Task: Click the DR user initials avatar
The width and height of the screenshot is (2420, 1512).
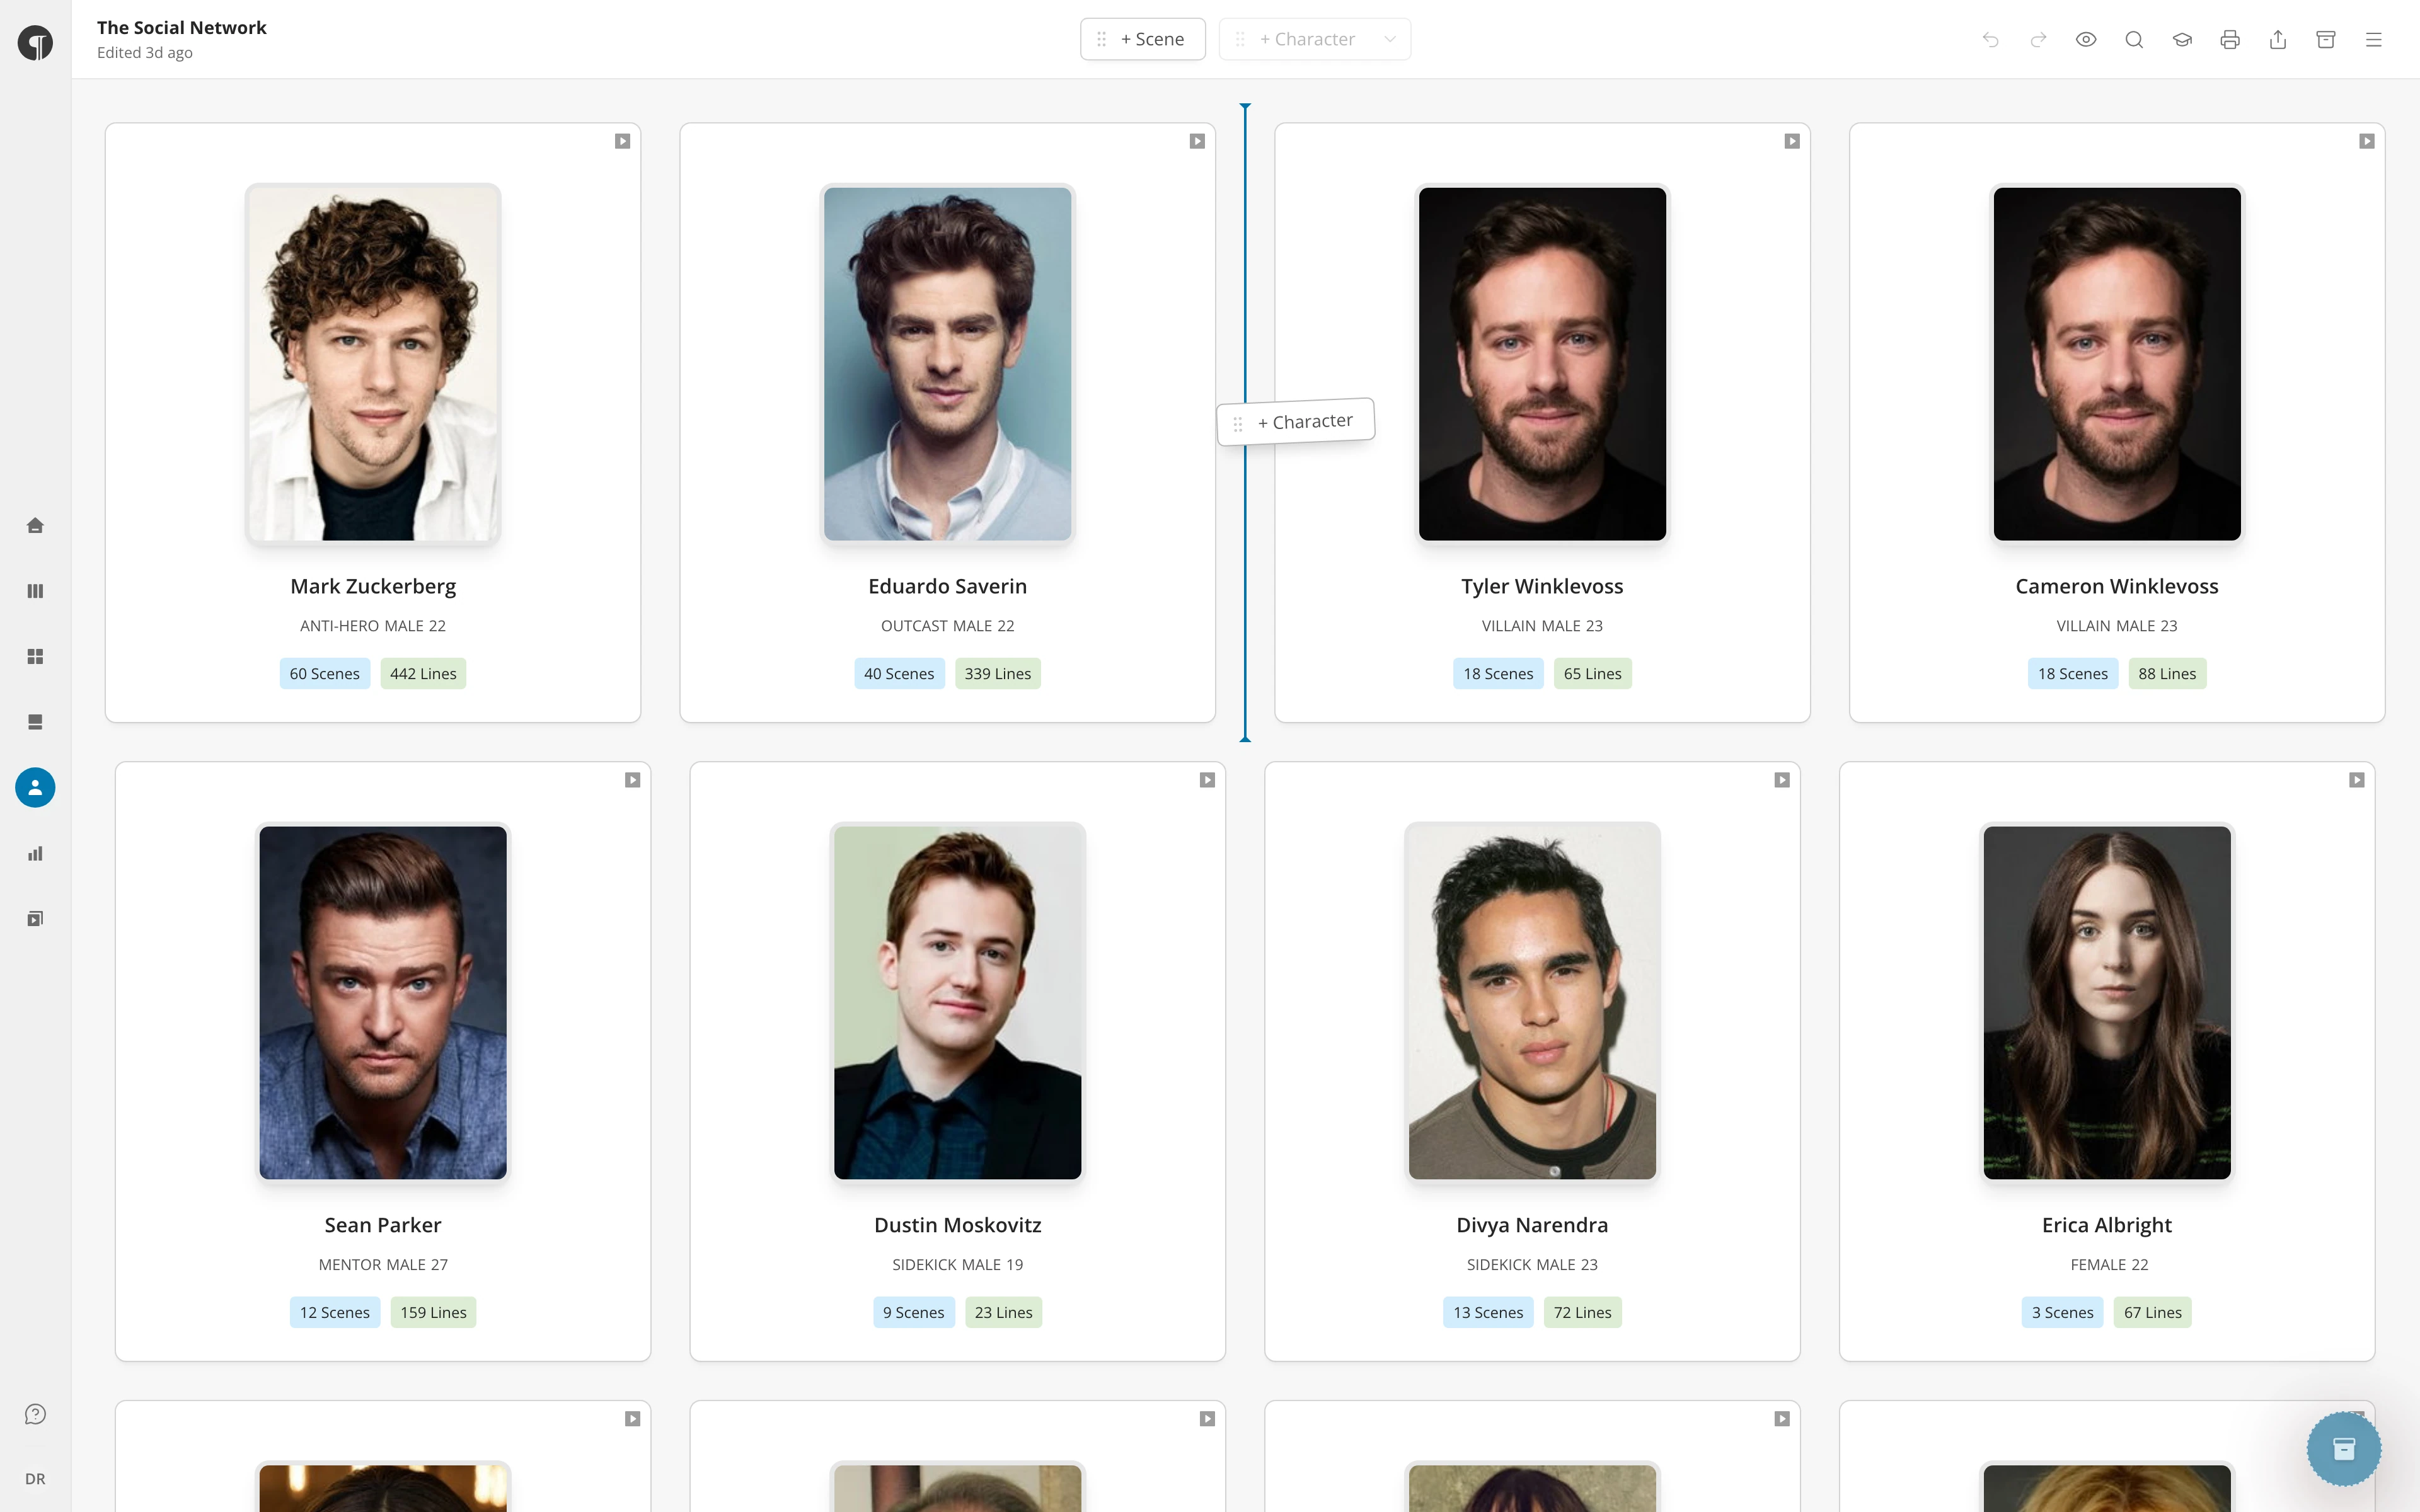Action: (35, 1479)
